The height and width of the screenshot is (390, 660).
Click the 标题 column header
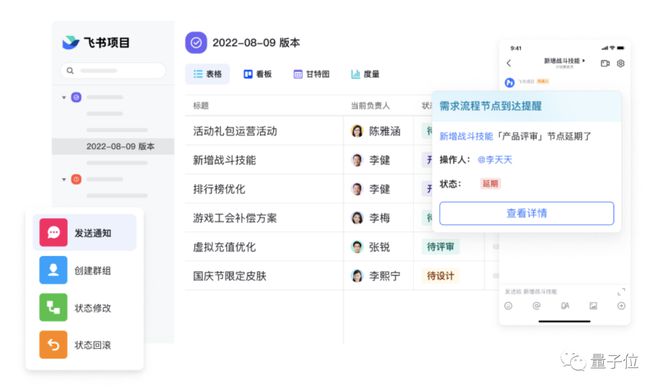[x=201, y=106]
